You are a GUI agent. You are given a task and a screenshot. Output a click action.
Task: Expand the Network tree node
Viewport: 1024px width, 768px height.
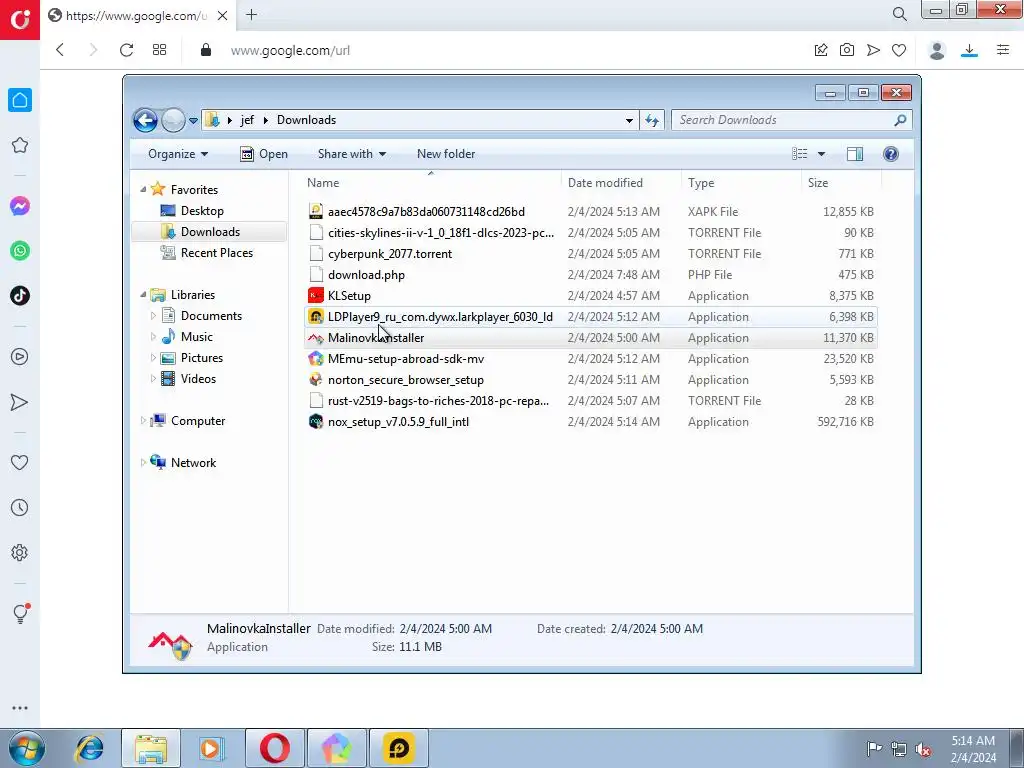(x=143, y=462)
